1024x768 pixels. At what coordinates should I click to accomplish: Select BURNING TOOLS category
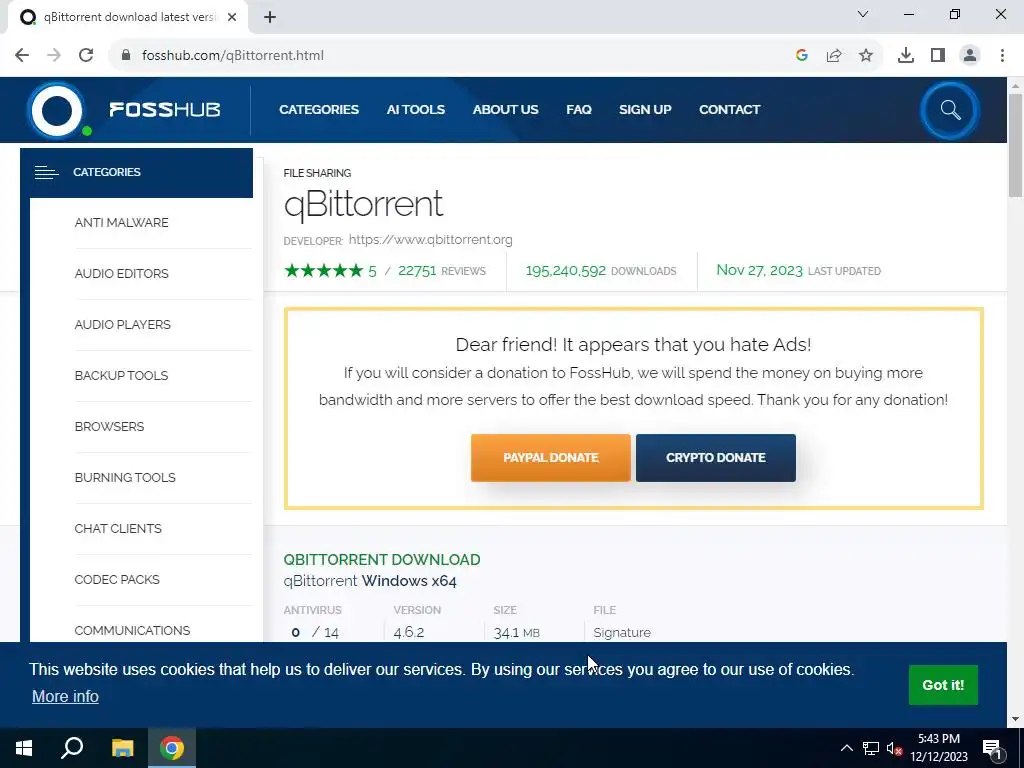pos(125,477)
